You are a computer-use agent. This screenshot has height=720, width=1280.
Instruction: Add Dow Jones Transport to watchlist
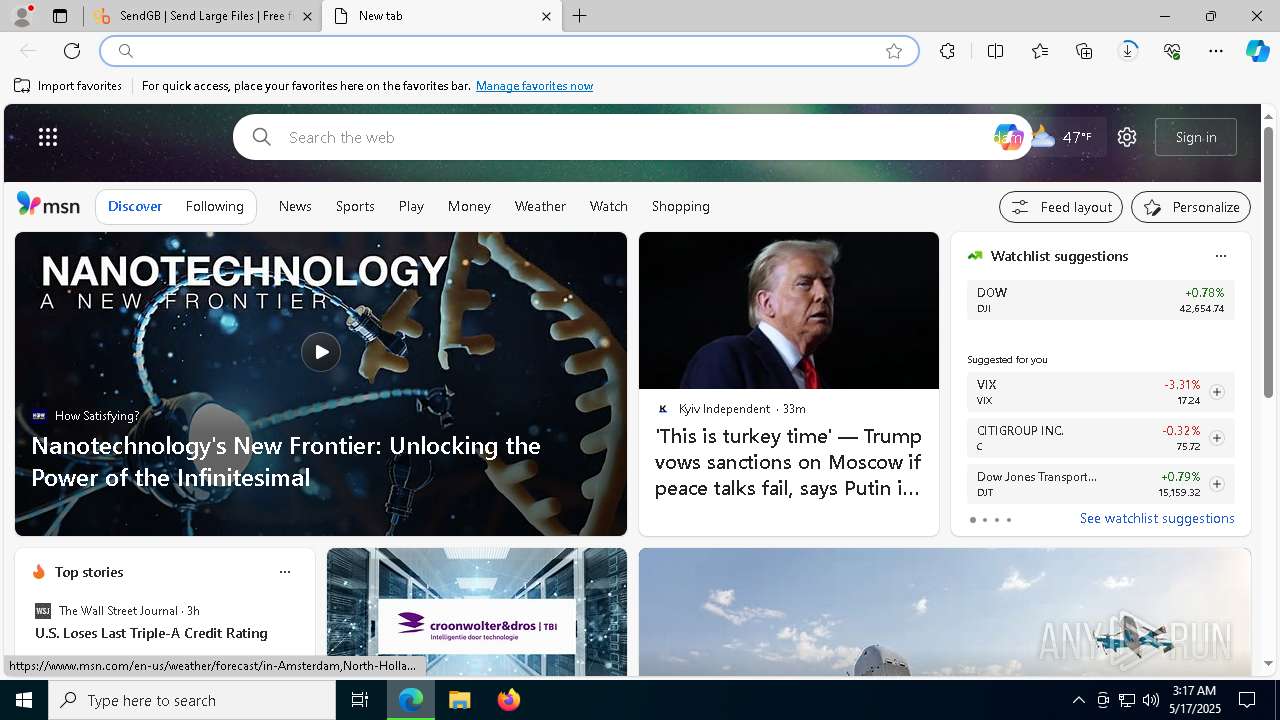coord(1216,484)
